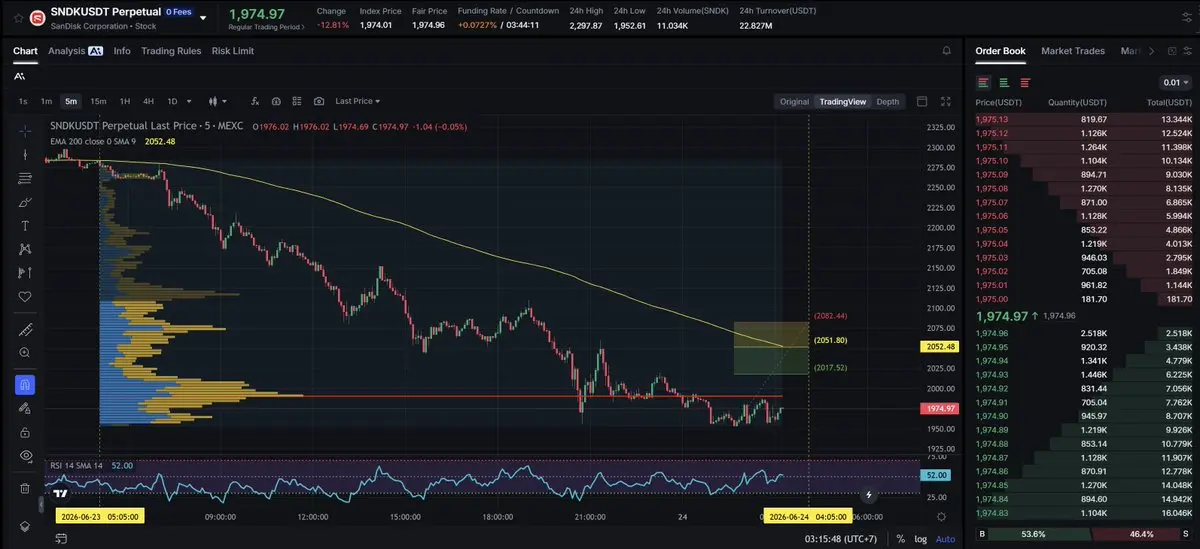This screenshot has height=549, width=1200.
Task: Select the crosshair cursor tool
Action: coord(25,131)
